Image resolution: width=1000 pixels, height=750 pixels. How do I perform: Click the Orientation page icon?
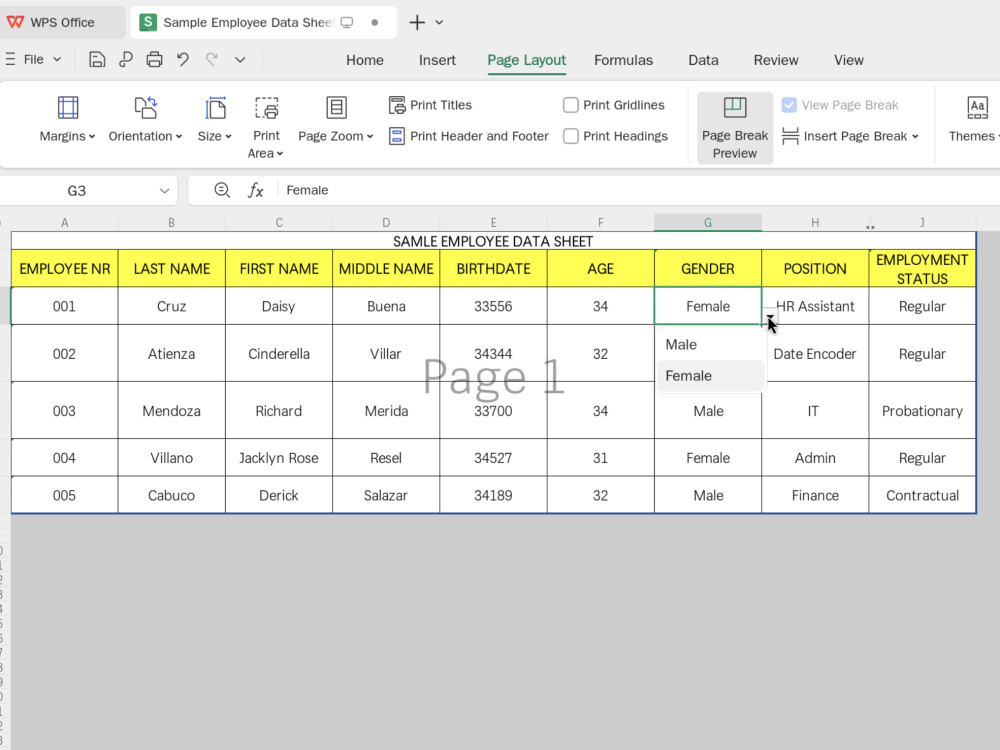[x=145, y=108]
